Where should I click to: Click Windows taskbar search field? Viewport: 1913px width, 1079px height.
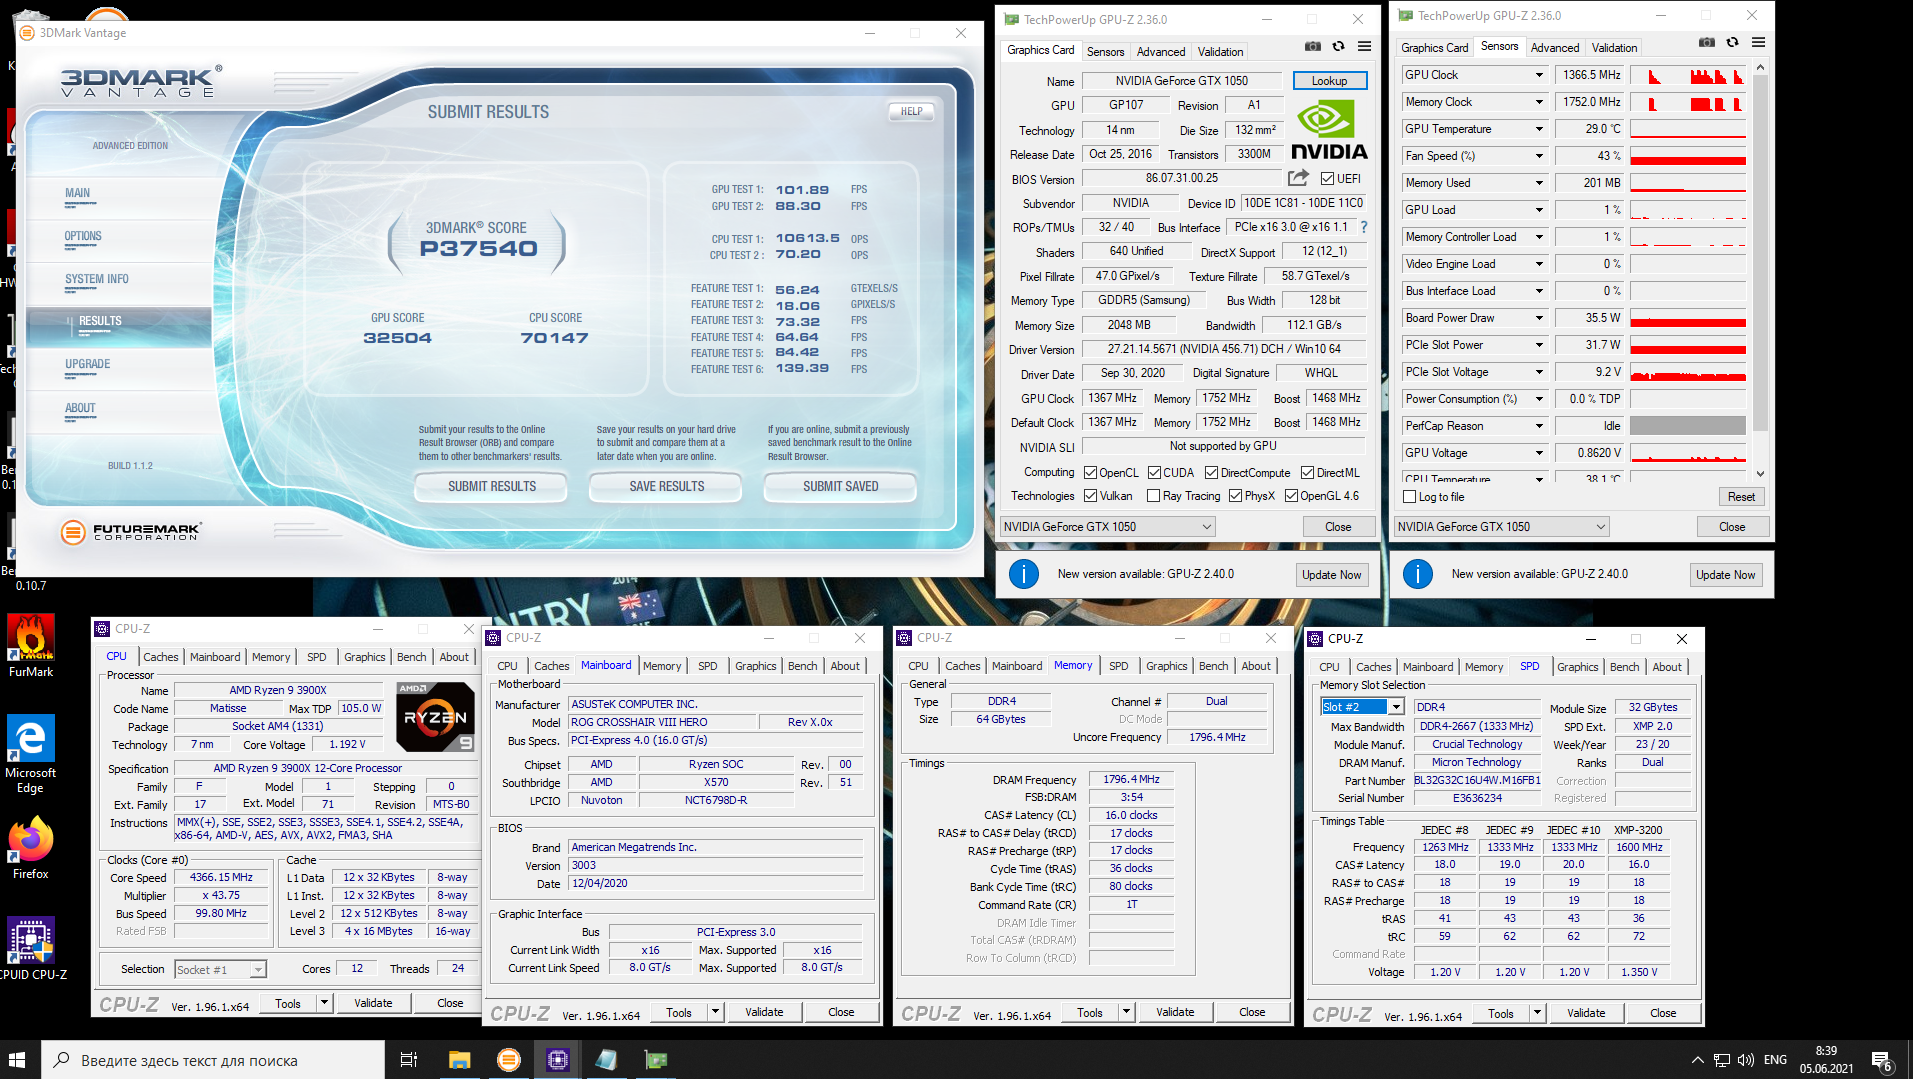(212, 1060)
